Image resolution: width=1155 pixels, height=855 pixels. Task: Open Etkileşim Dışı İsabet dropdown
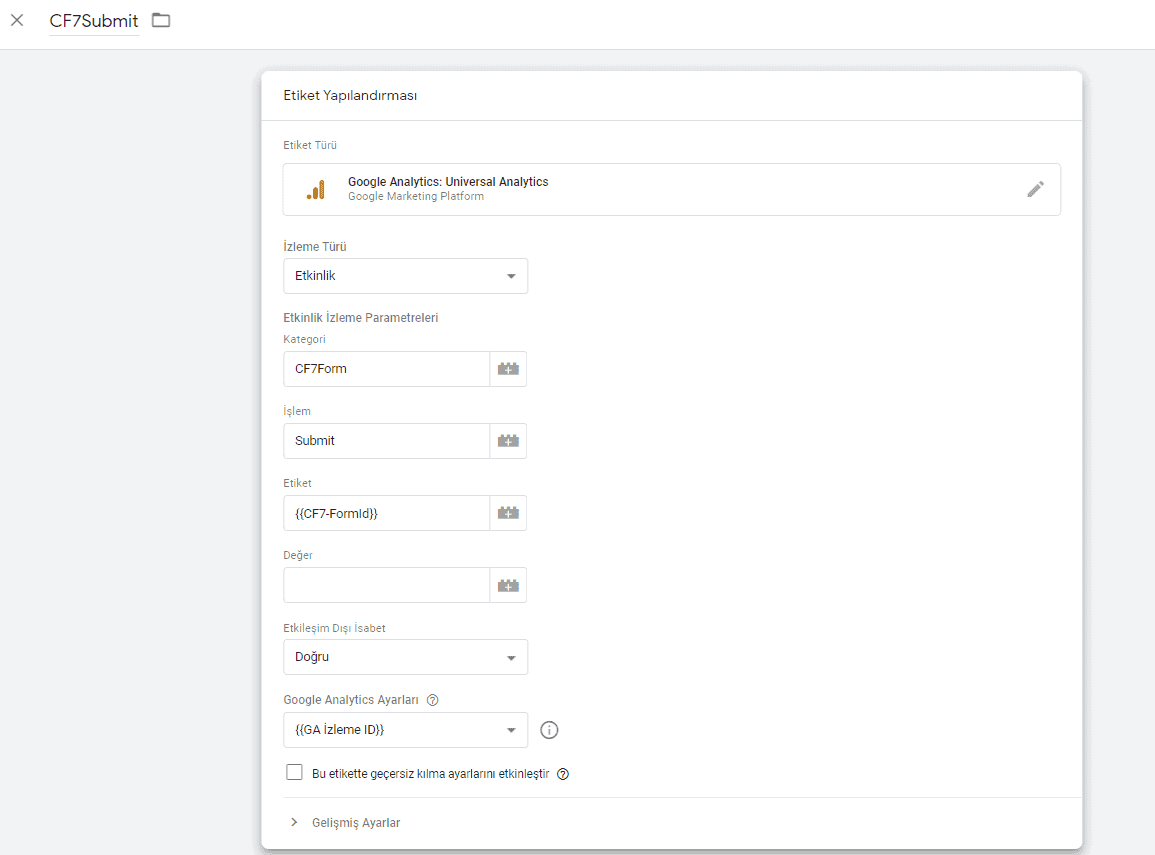[x=405, y=657]
